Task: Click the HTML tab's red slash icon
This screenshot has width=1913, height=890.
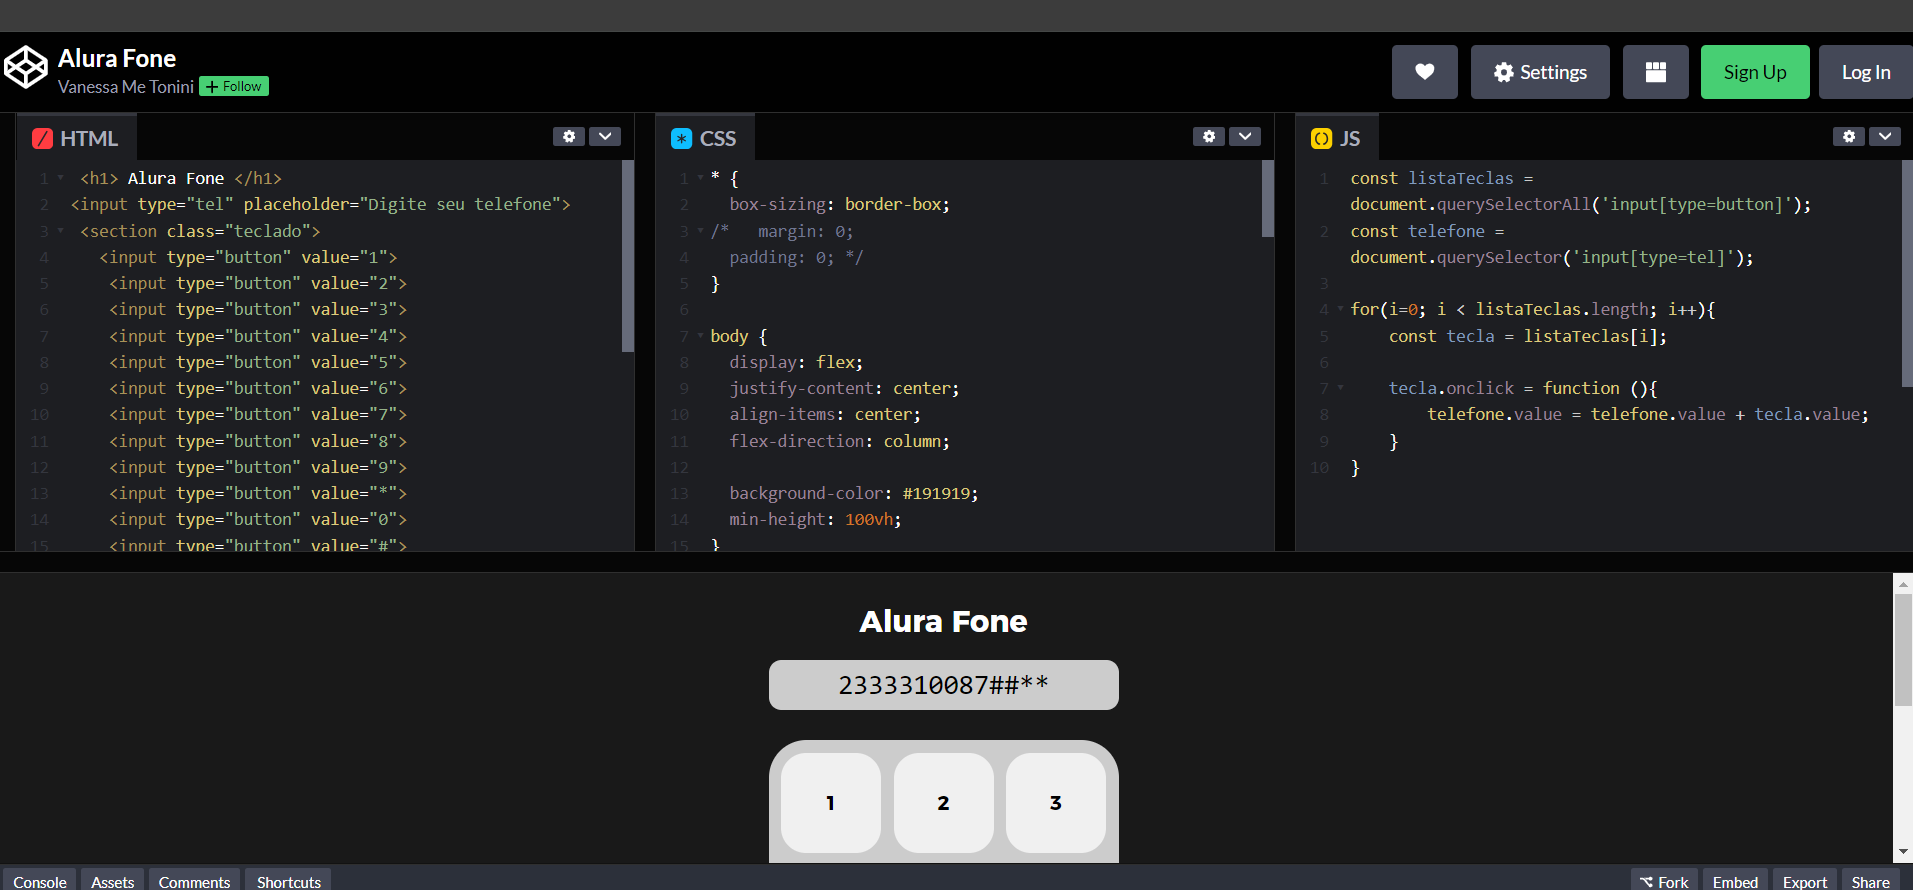Action: [x=42, y=139]
